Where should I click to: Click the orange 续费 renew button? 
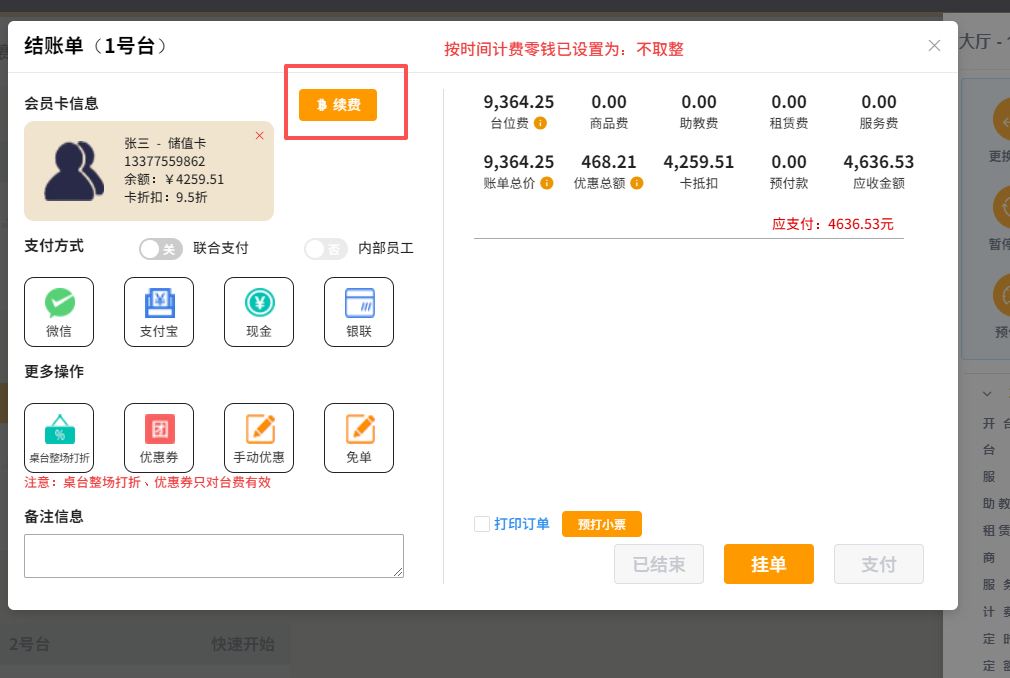pyautogui.click(x=338, y=105)
